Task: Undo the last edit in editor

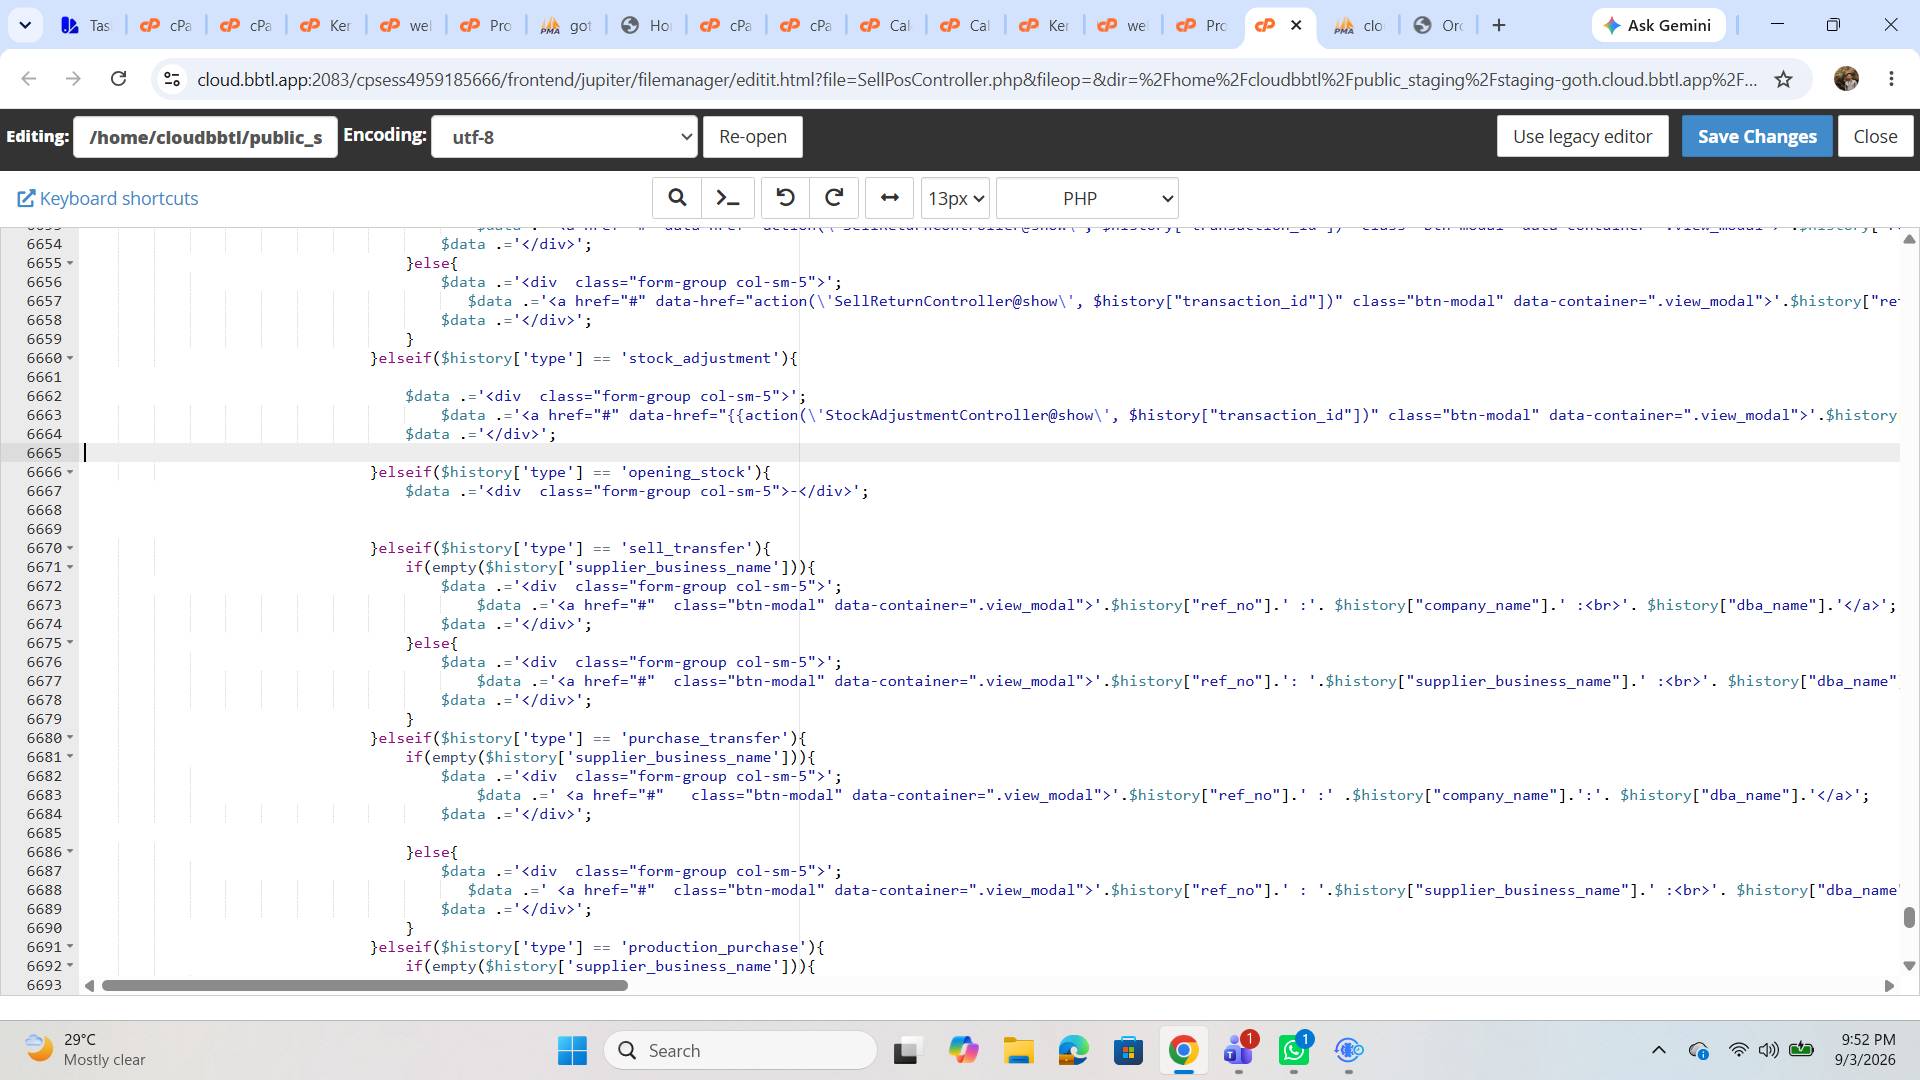Action: point(785,198)
